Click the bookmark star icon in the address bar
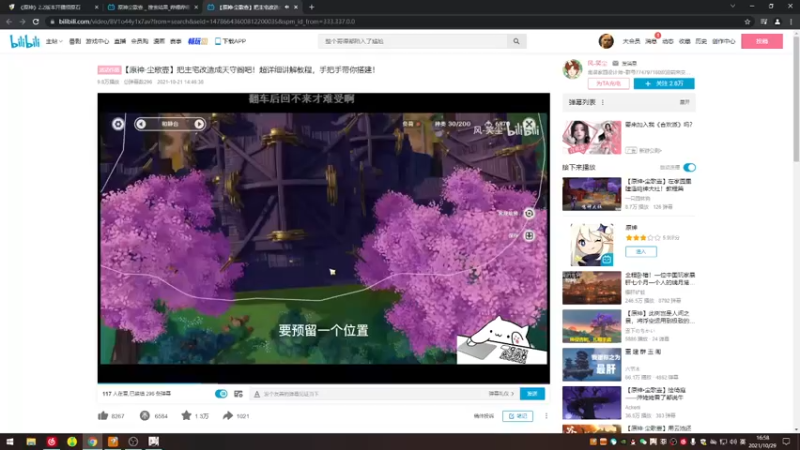The height and width of the screenshot is (450, 800). [747, 21]
